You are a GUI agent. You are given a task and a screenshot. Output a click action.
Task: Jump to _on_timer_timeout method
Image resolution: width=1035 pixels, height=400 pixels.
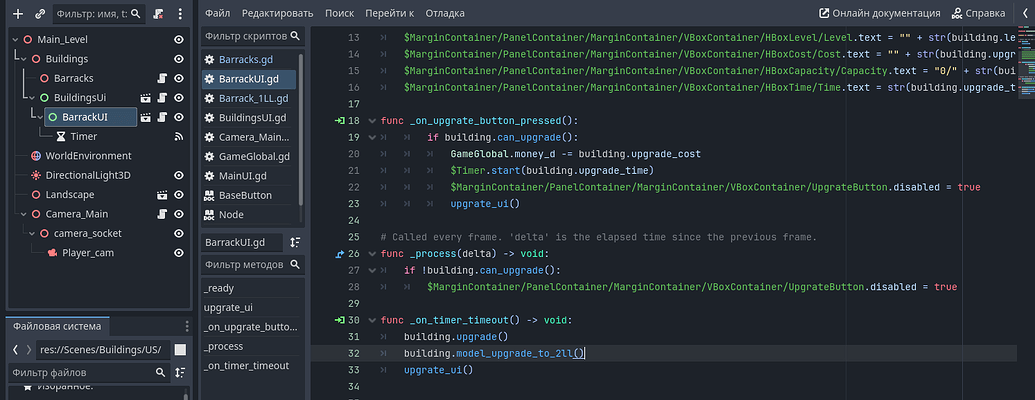pos(246,366)
